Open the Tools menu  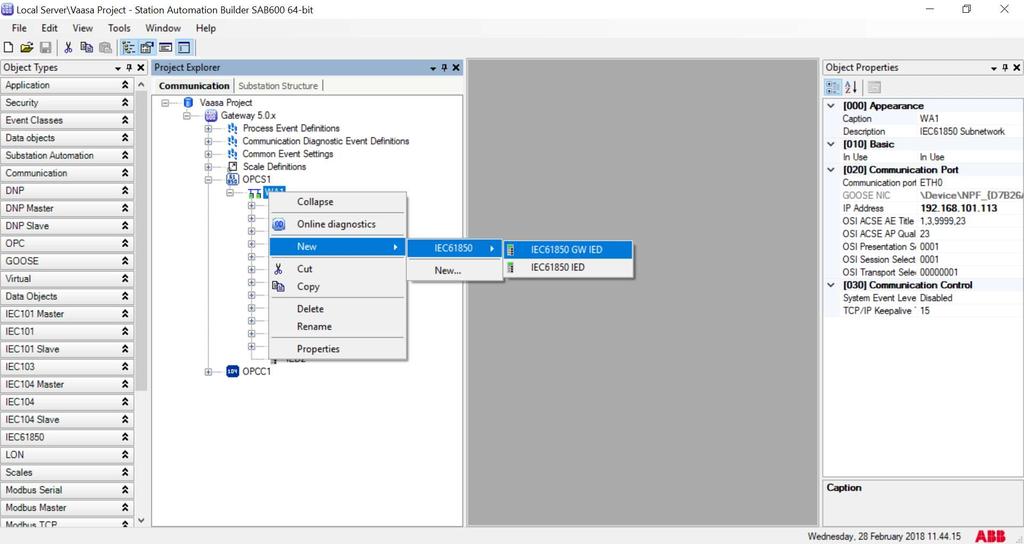point(119,28)
